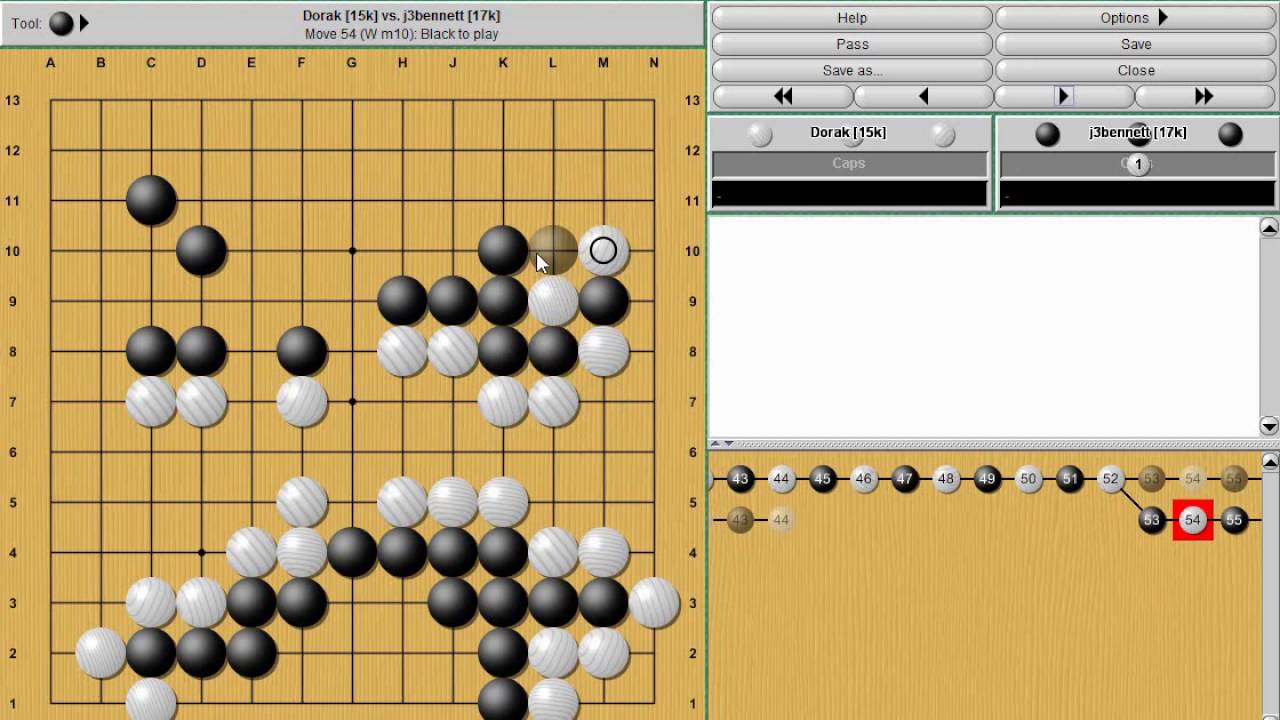1280x720 pixels.
Task: Select move 47 in the game tree
Action: [905, 479]
